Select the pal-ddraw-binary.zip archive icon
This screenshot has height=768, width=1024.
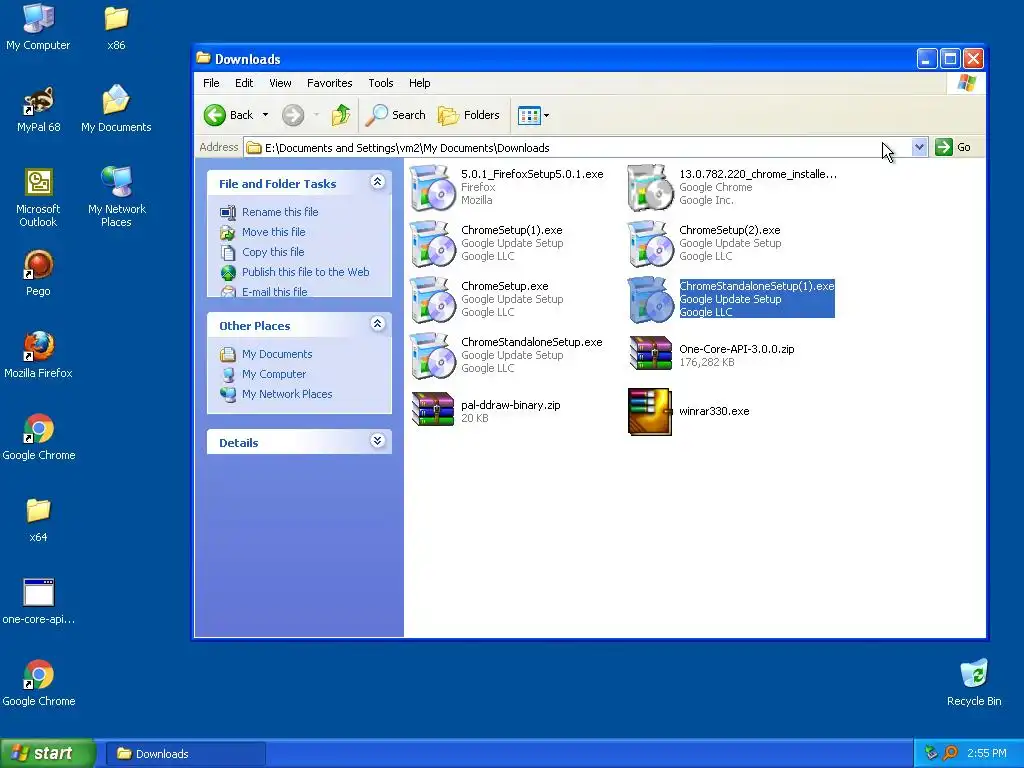(432, 409)
